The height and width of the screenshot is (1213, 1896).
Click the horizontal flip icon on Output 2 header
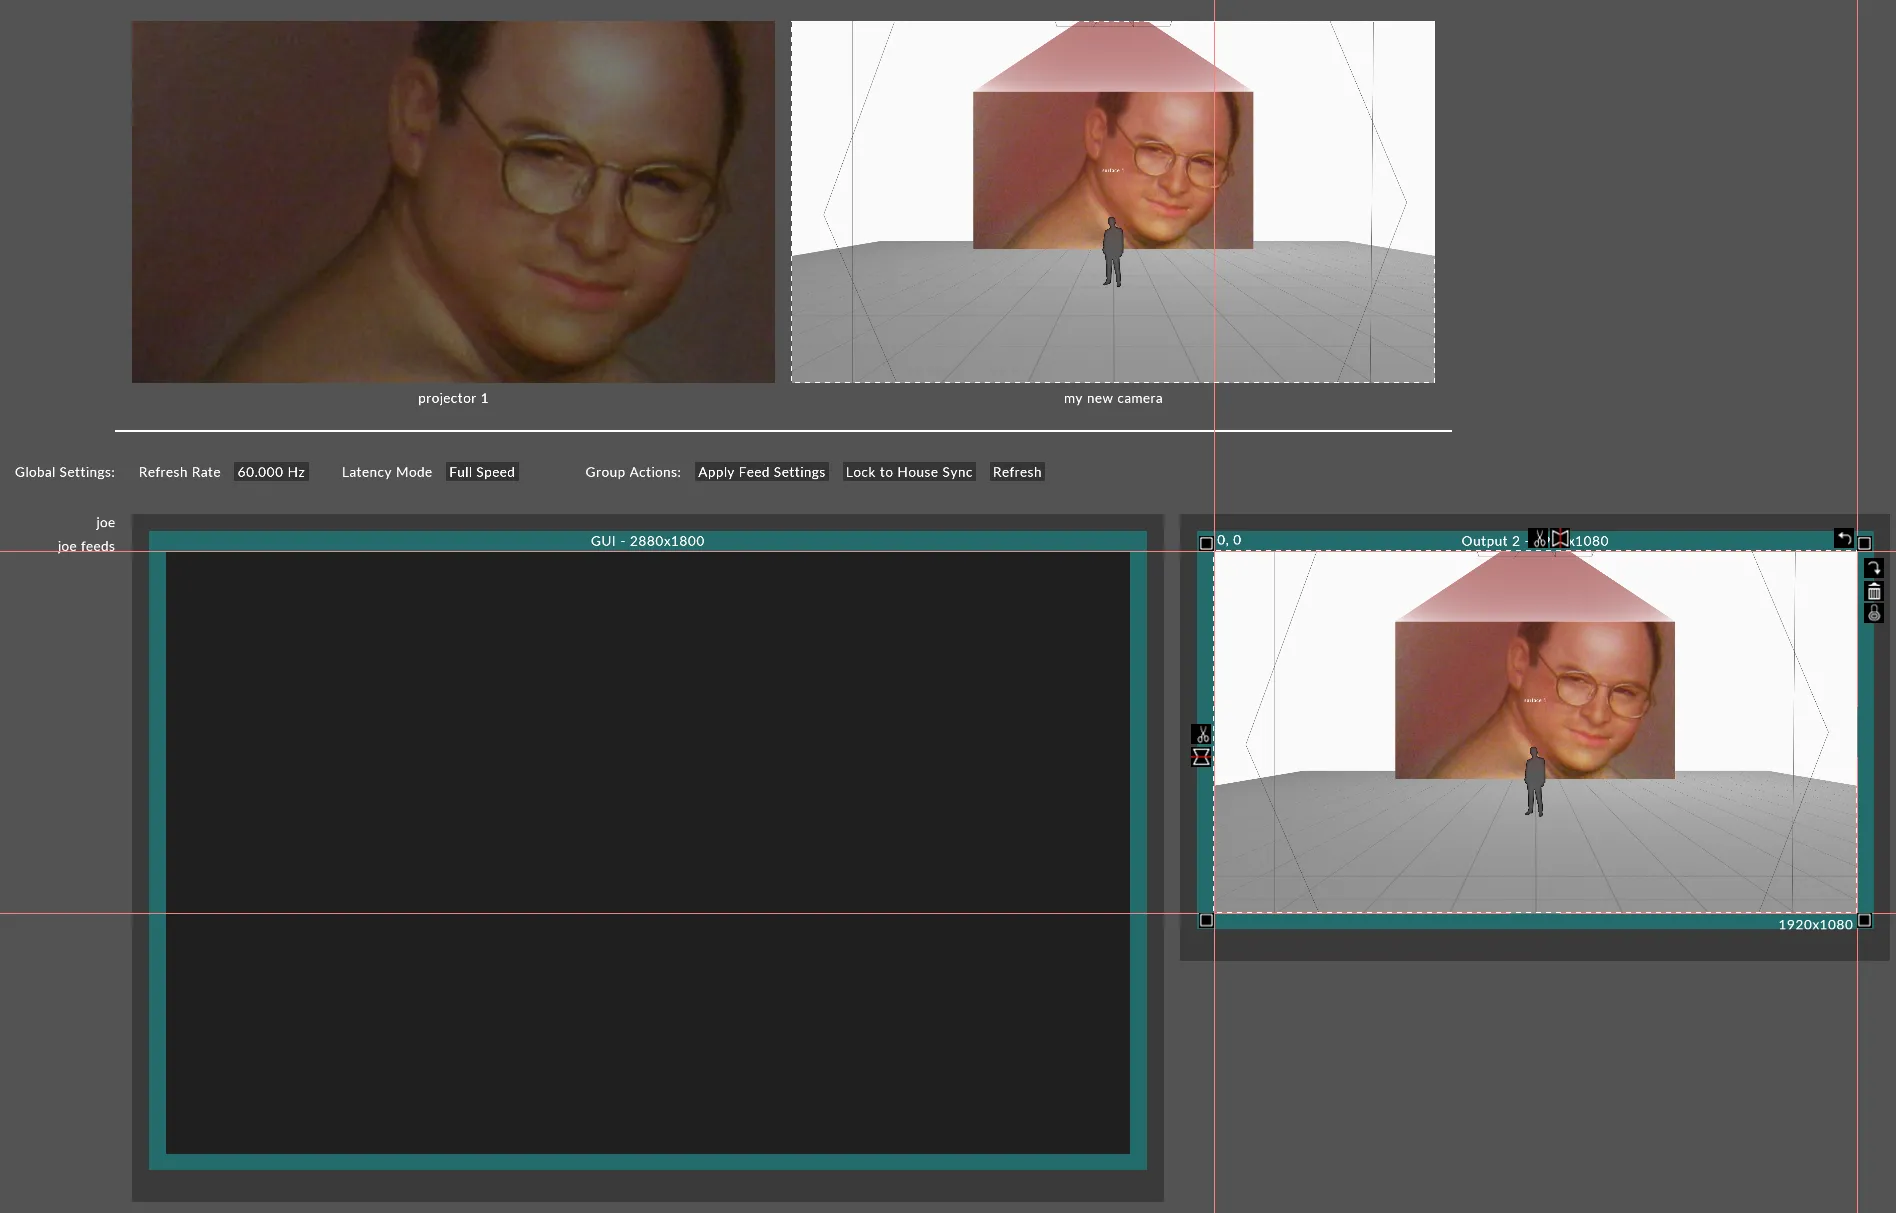[1560, 539]
